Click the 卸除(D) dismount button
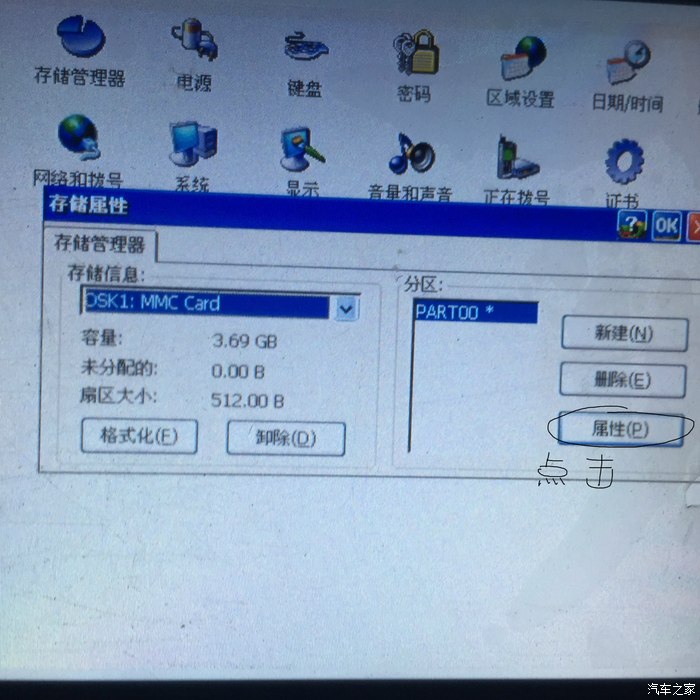This screenshot has width=700, height=700. click(x=286, y=438)
